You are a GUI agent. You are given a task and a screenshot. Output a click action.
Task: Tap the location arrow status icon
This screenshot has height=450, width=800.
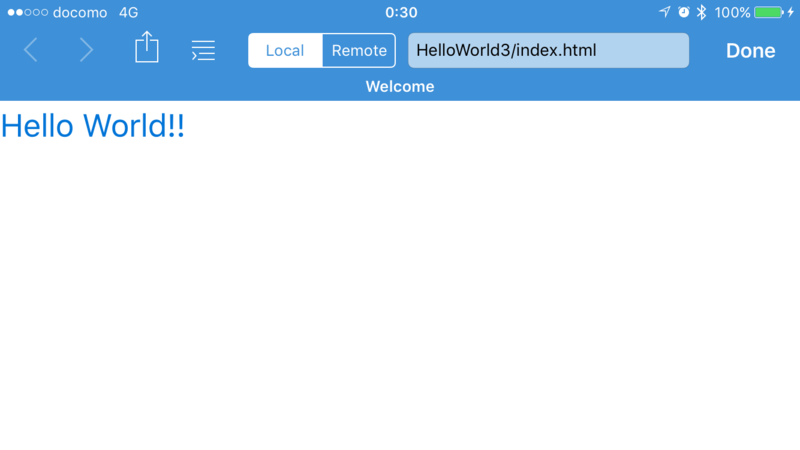coord(664,12)
